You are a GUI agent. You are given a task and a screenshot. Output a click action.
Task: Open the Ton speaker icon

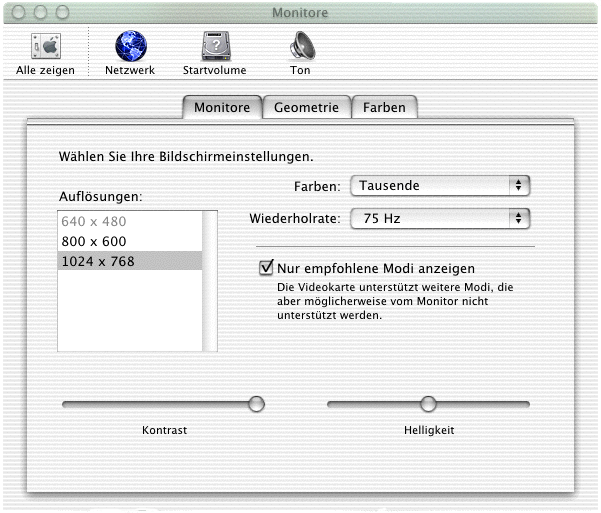(x=302, y=46)
